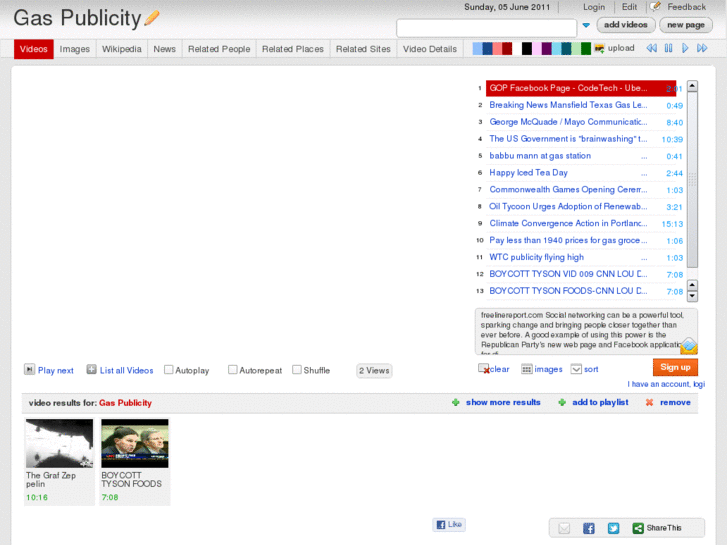The width and height of the screenshot is (727, 545).
Task: Switch to the Videos tab
Action: [x=33, y=49]
